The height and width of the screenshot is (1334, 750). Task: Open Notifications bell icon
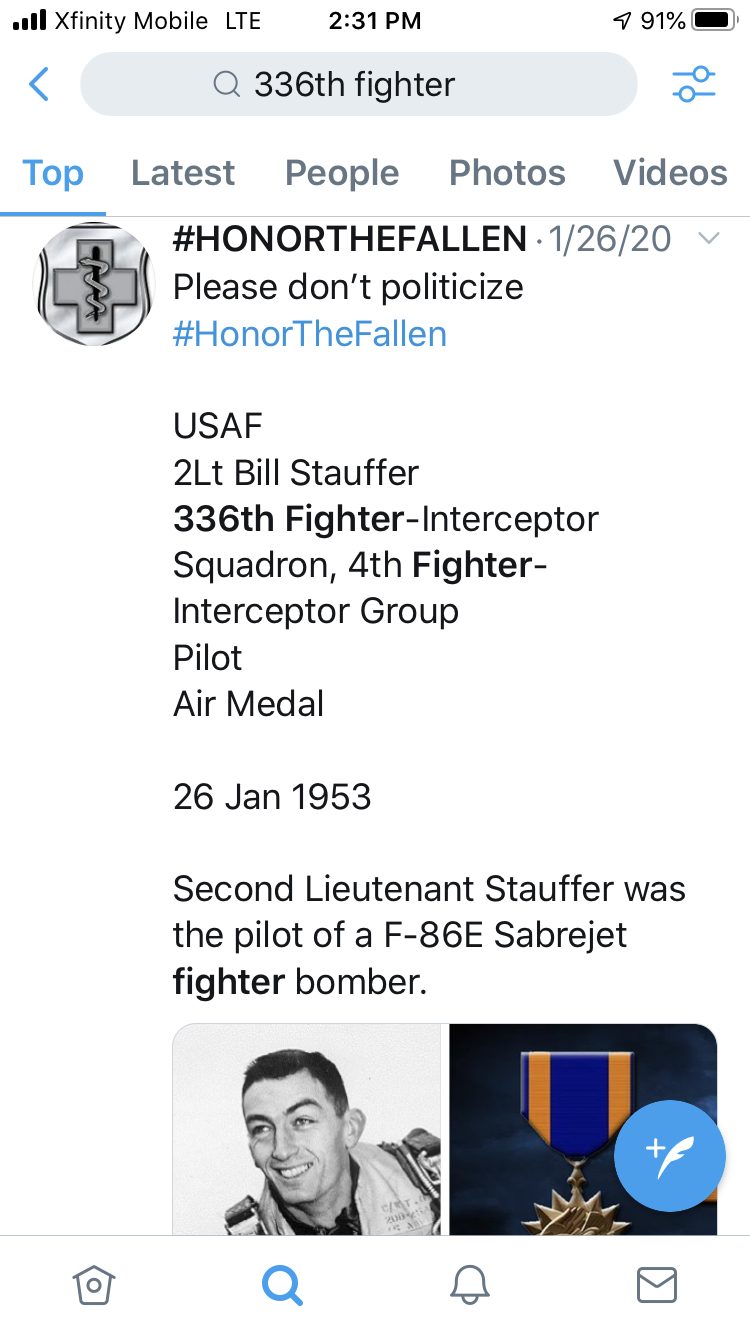(469, 1284)
